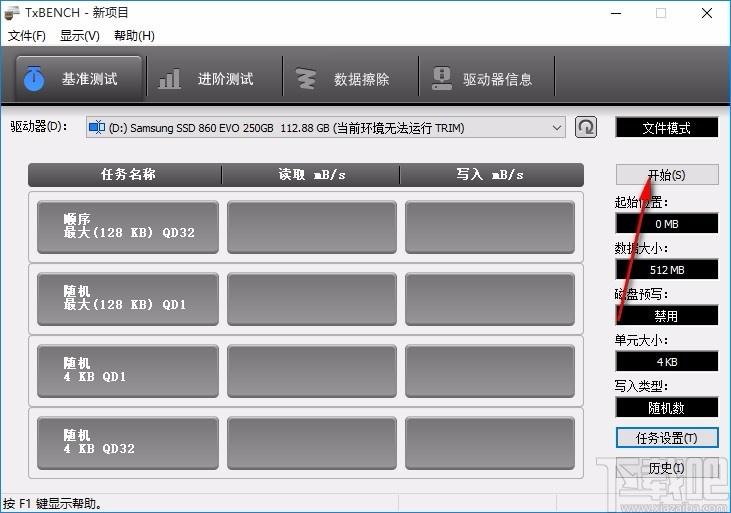Close the TxBENCH window
The image size is (731, 513).
point(707,14)
